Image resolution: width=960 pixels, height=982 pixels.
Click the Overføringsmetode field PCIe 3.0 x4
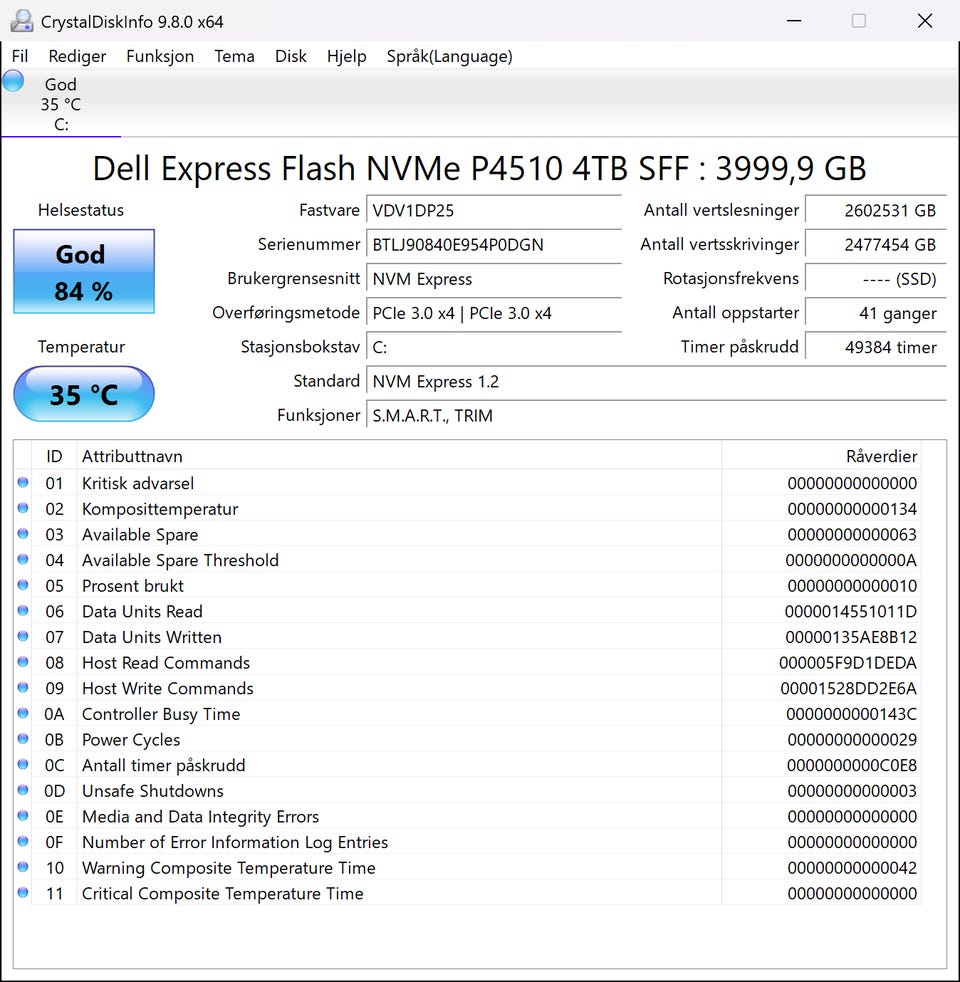tap(494, 313)
